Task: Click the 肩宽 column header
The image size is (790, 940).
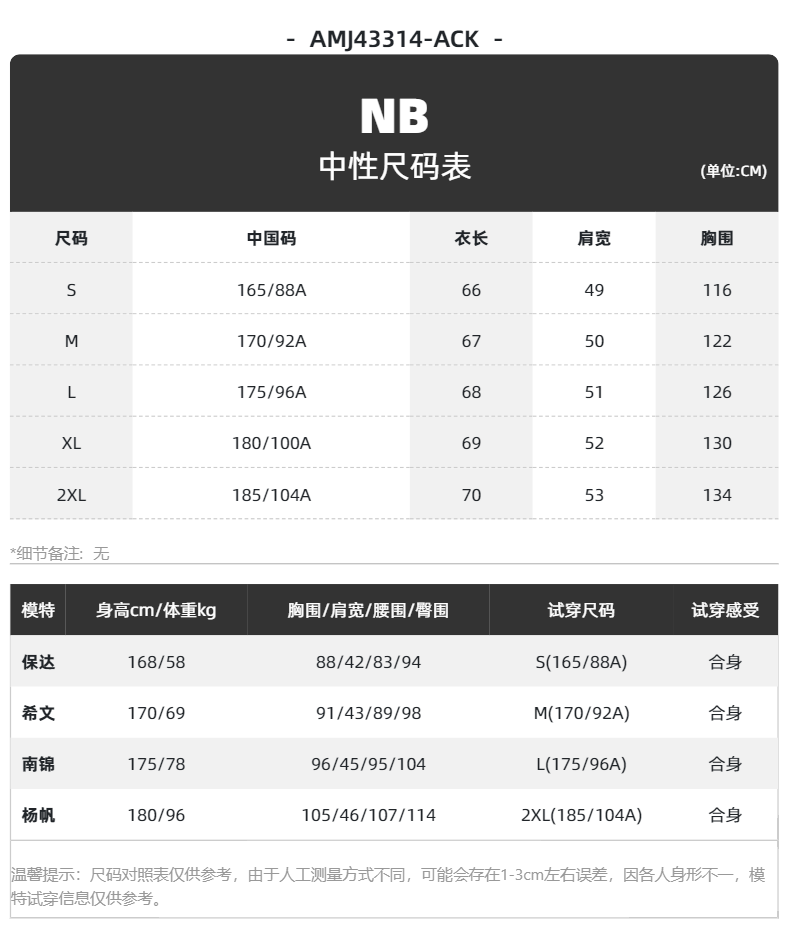Action: 594,238
